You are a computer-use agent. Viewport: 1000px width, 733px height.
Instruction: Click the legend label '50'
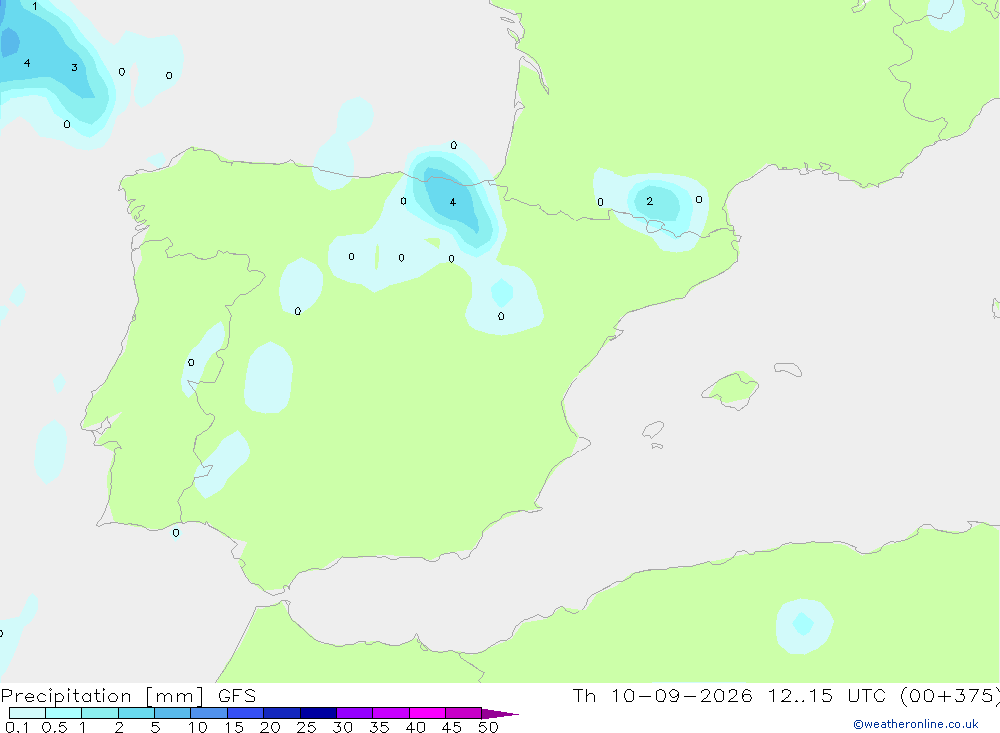point(488,727)
